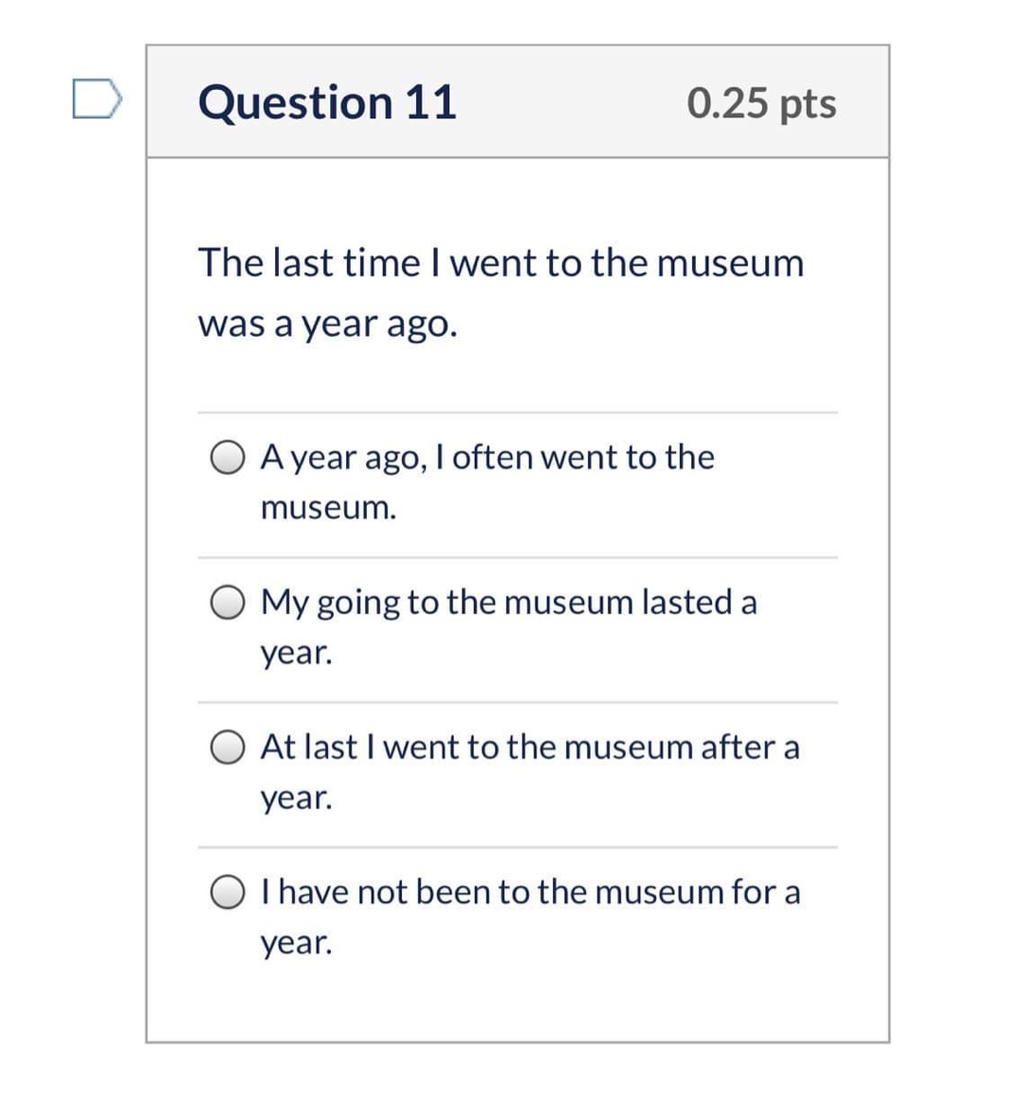Choose the "My going to the museum lasted" radio

(228, 604)
